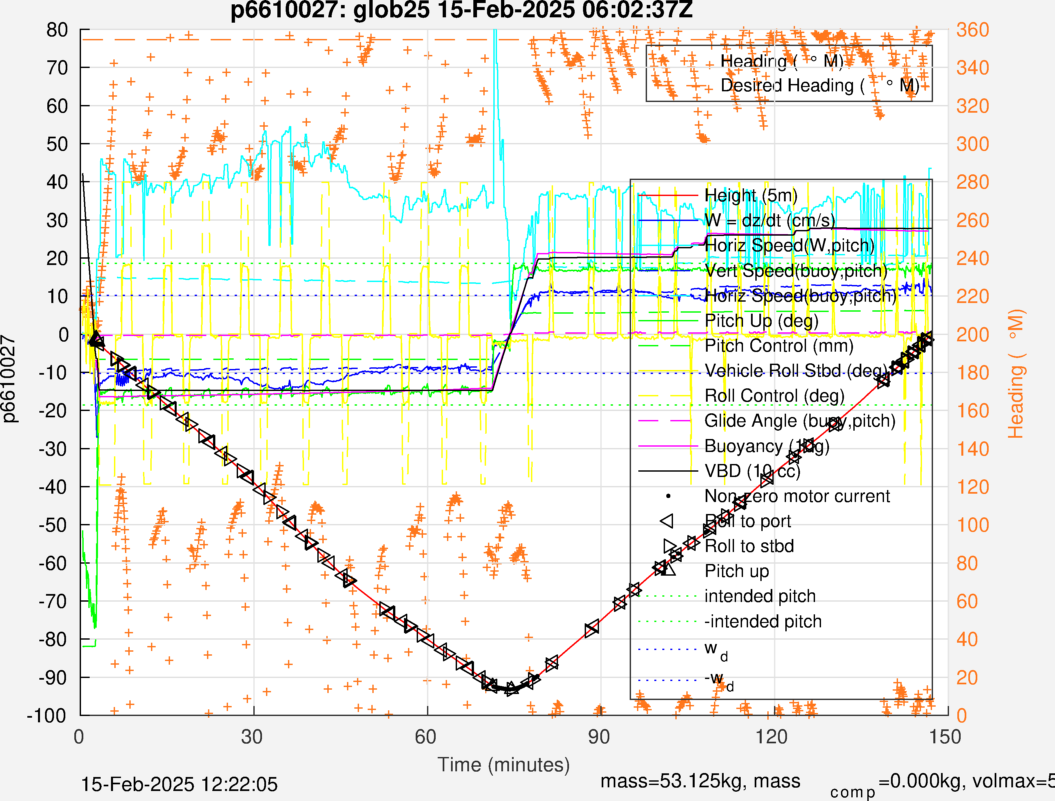
Task: Select the "W = dz/dt (cm/s)" legend entry
Action: tap(770, 220)
